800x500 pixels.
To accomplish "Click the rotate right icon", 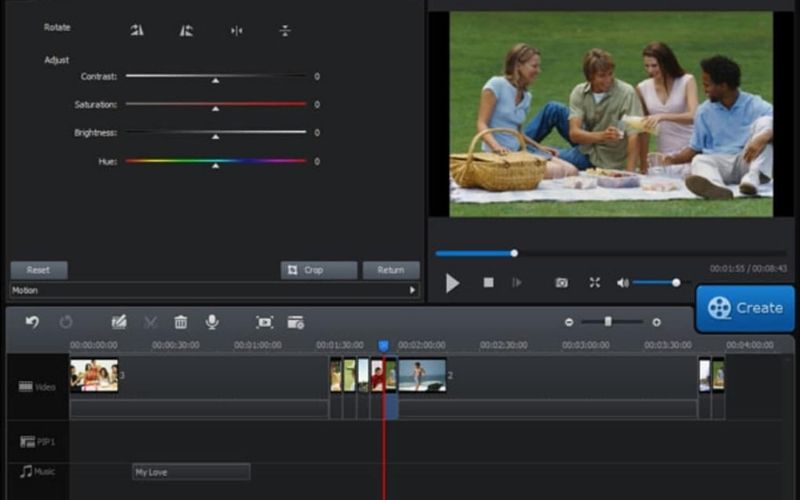I will [186, 30].
